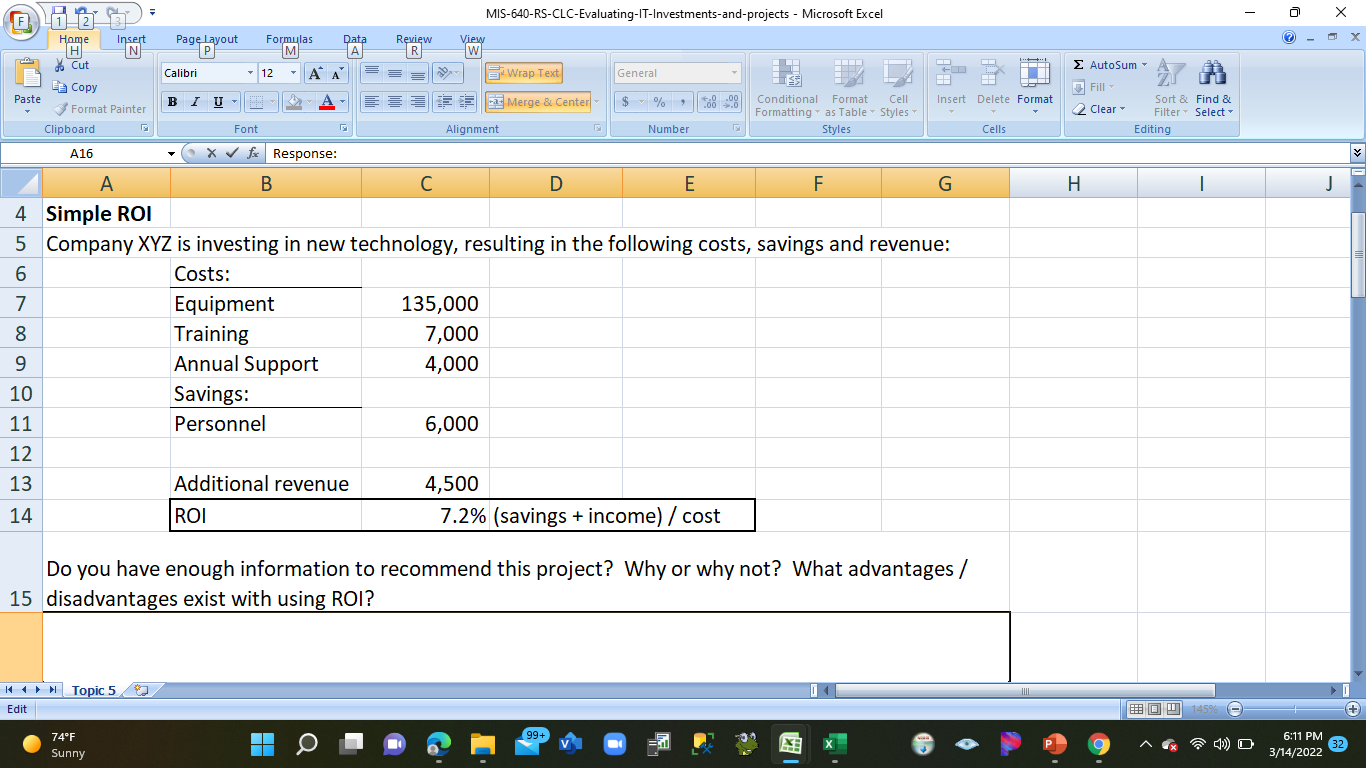Click the Copy button

click(x=75, y=87)
